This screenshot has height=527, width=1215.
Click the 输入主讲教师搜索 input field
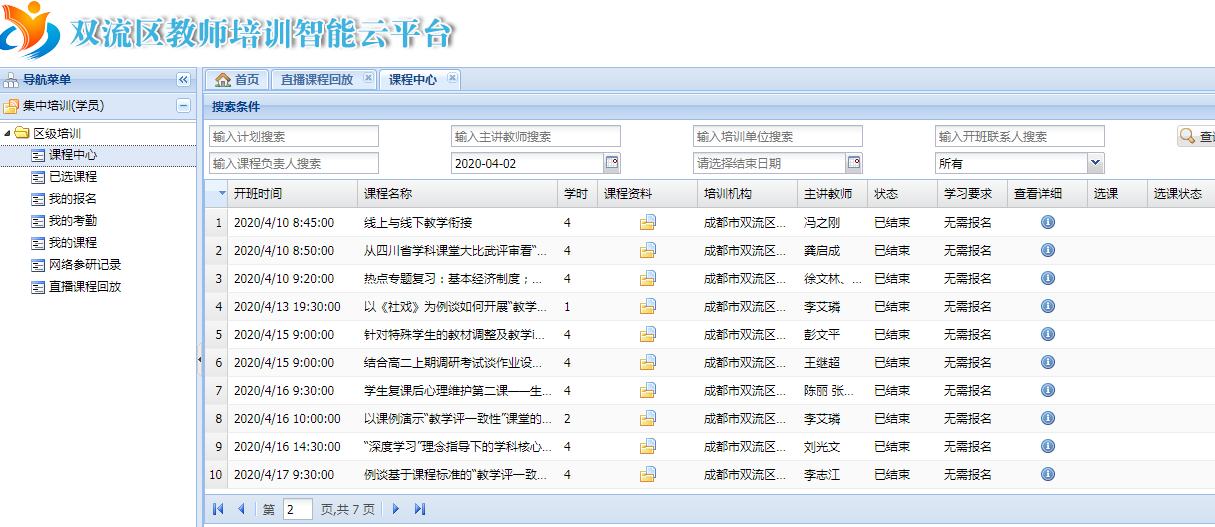click(535, 137)
